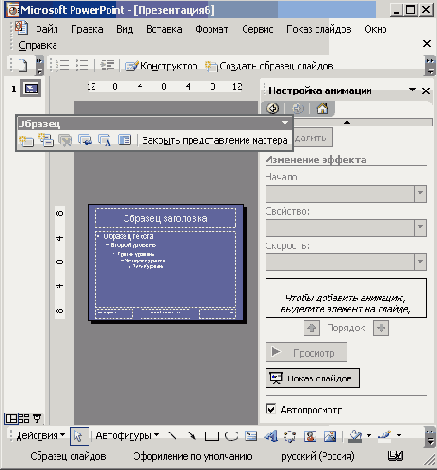The width and height of the screenshot is (437, 470).
Task: Select the Arrow drawing tool
Action: [x=192, y=436]
